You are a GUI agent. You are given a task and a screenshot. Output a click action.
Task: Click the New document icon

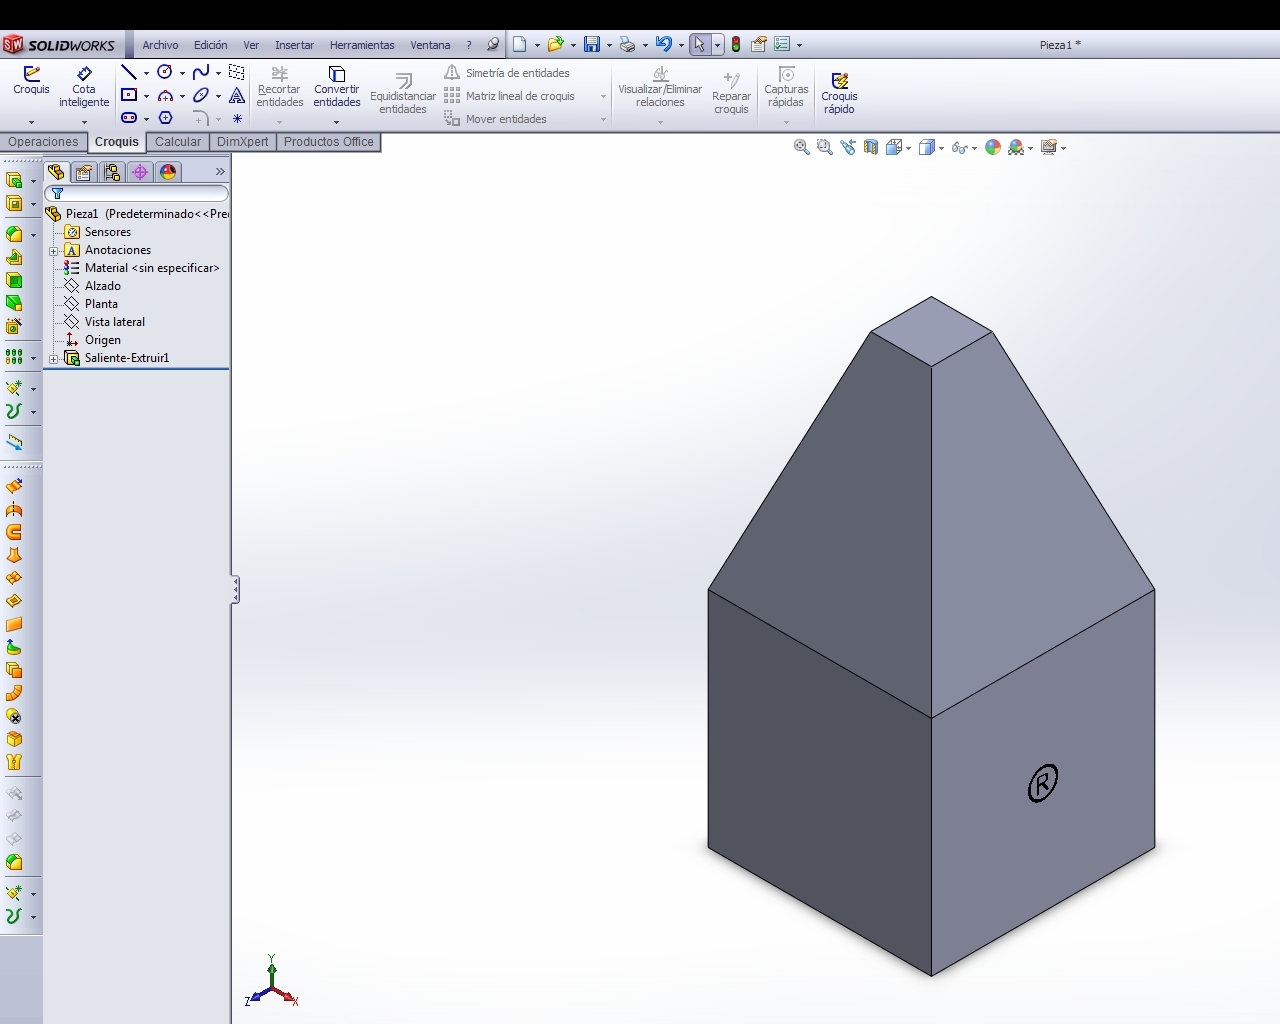pyautogui.click(x=519, y=45)
